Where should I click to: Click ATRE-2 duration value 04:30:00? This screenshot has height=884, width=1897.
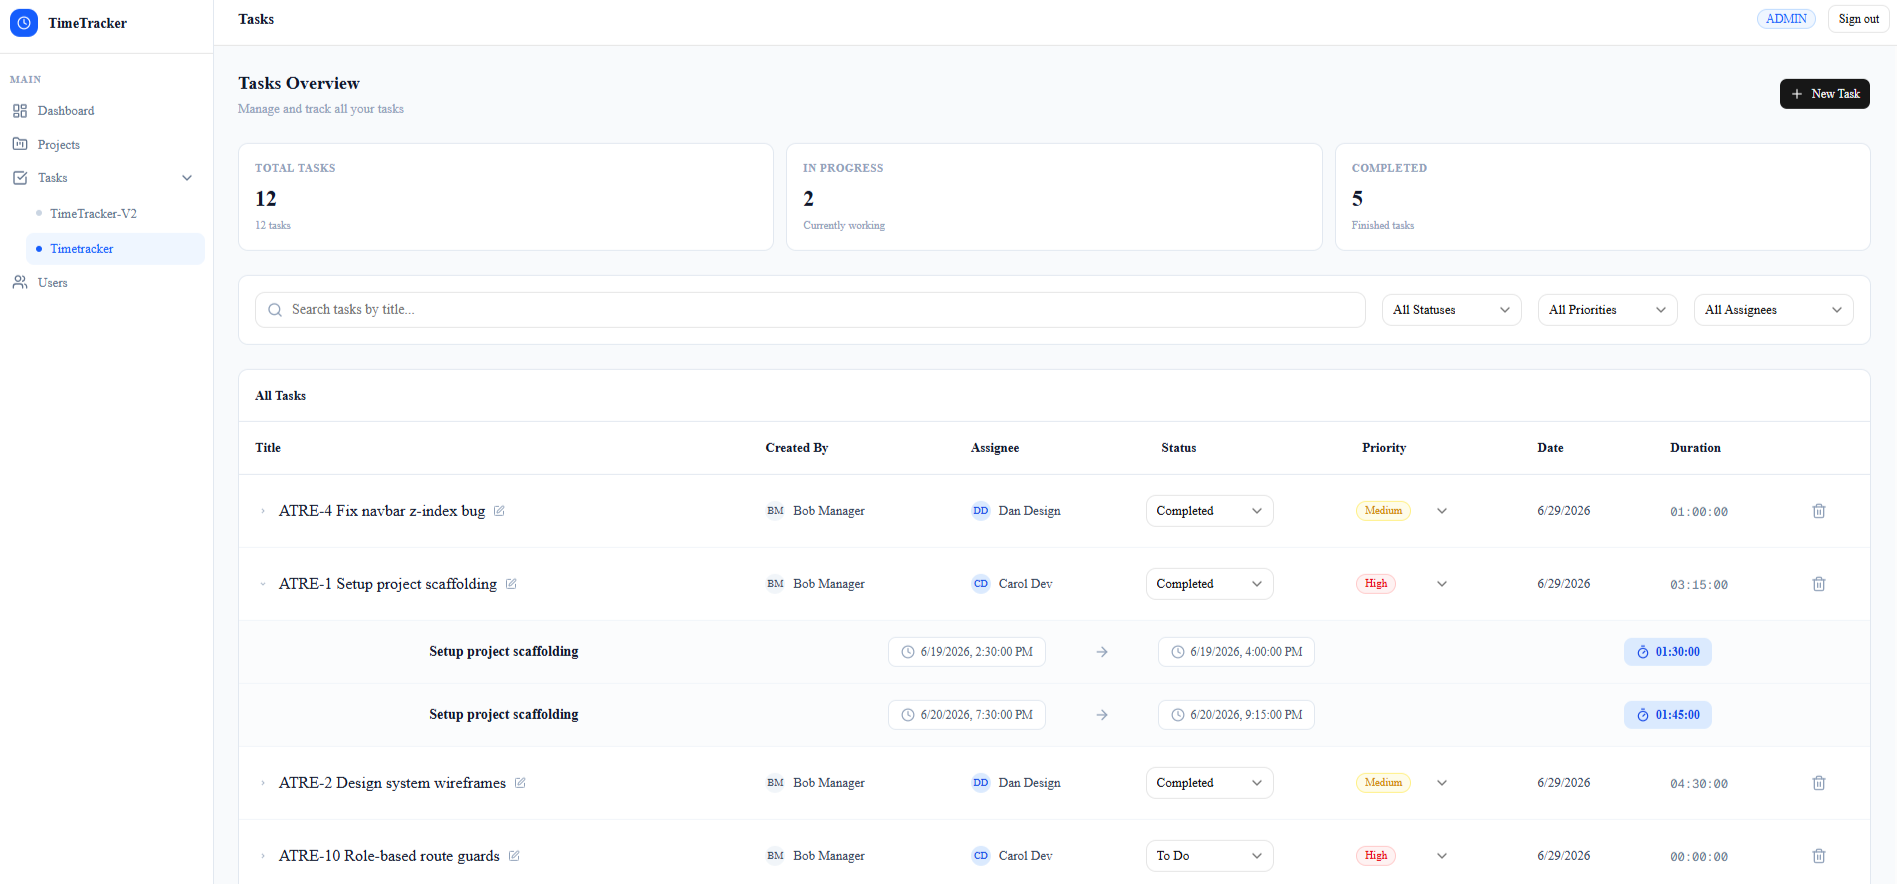click(1699, 784)
